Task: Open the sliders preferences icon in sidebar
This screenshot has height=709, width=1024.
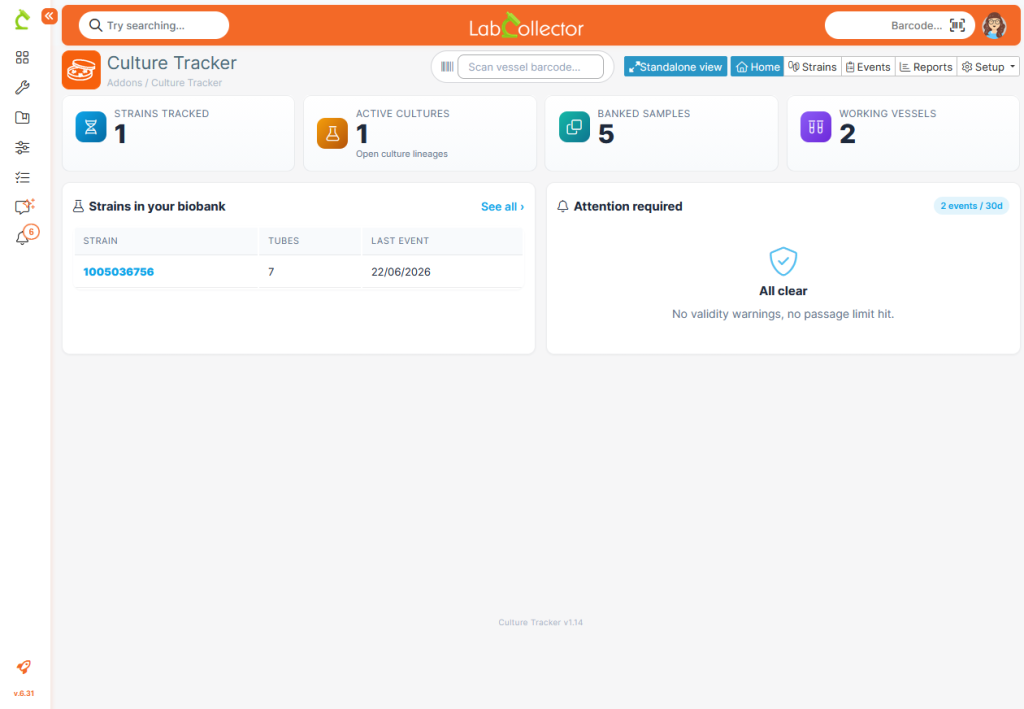Action: (22, 148)
